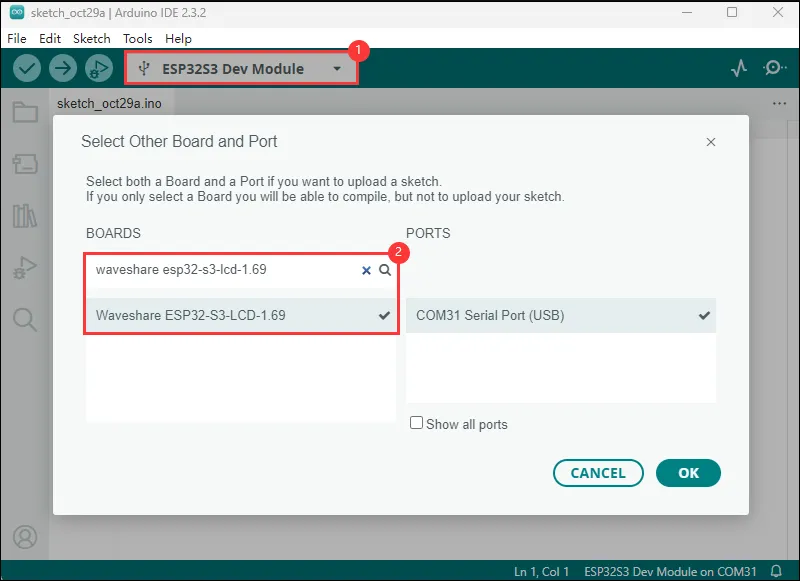Open the Sketch menu
The image size is (800, 581).
point(92,38)
